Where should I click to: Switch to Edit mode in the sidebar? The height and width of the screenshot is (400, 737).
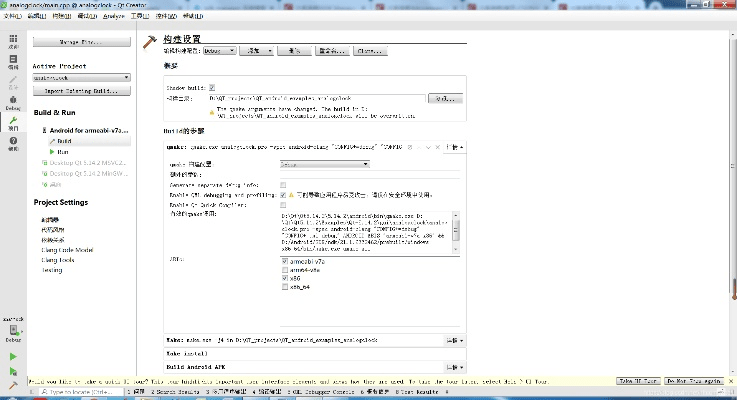(13, 62)
